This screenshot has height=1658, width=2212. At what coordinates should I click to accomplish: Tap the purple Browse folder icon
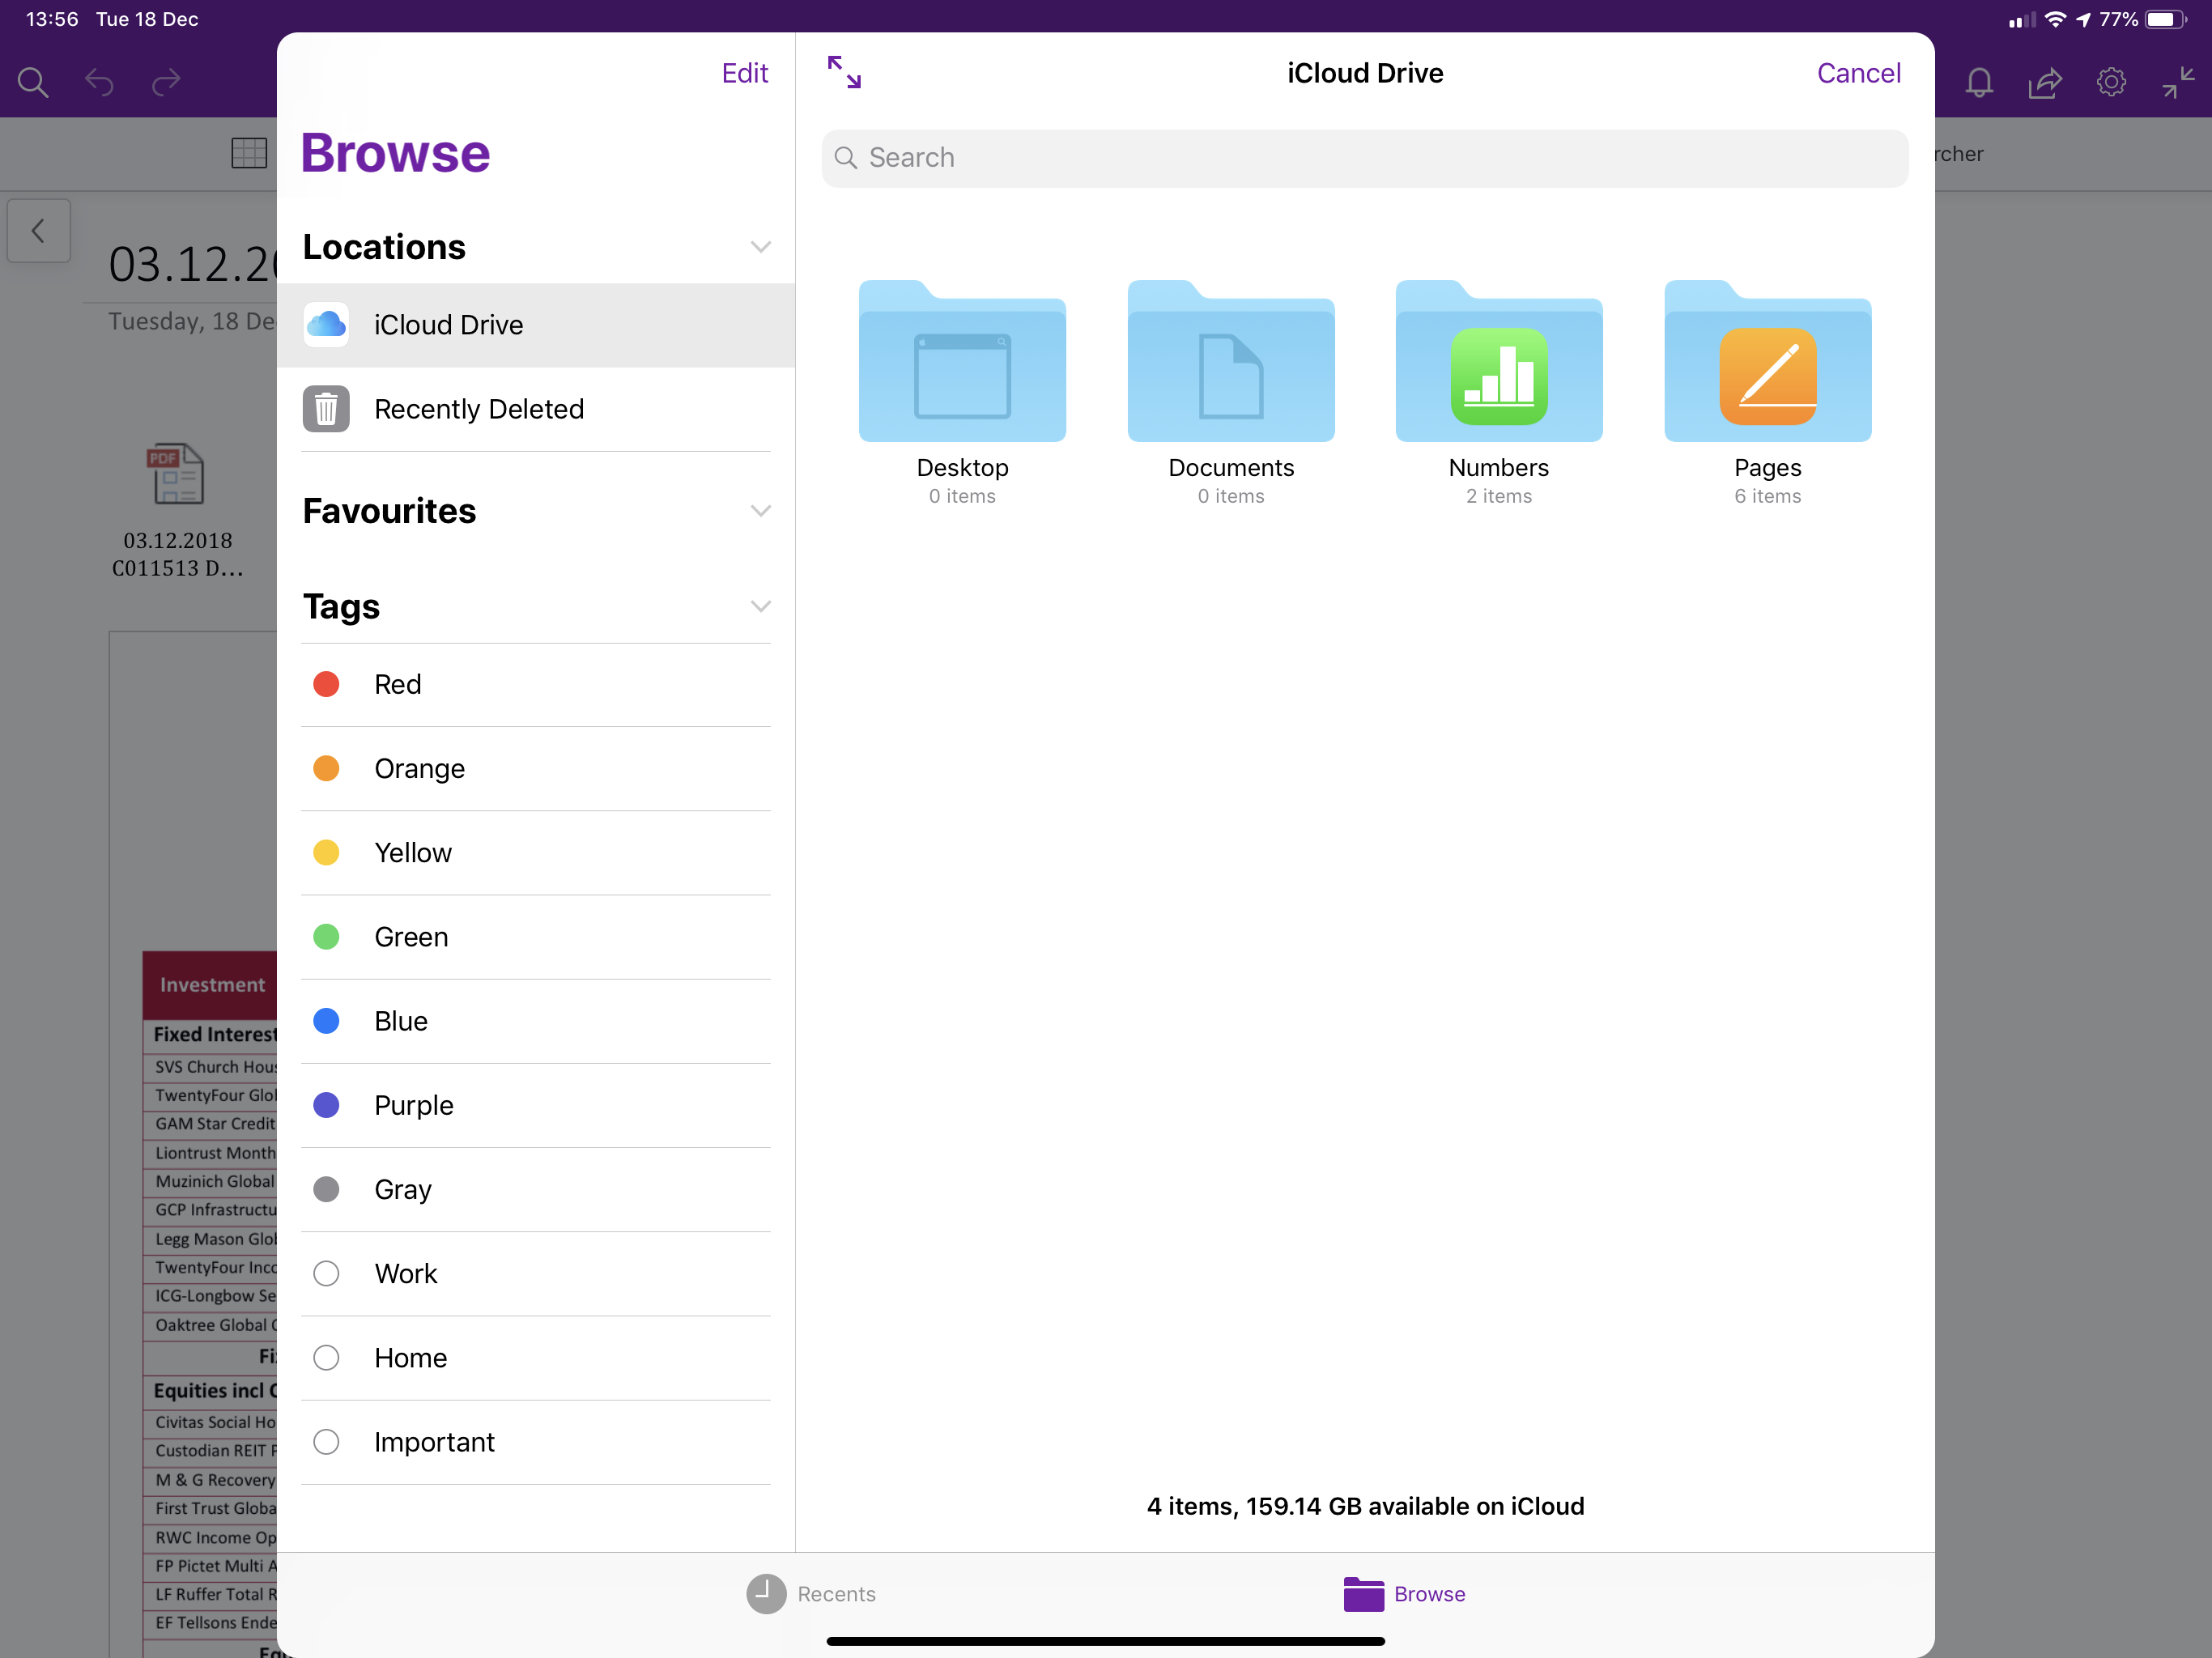pyautogui.click(x=1363, y=1594)
